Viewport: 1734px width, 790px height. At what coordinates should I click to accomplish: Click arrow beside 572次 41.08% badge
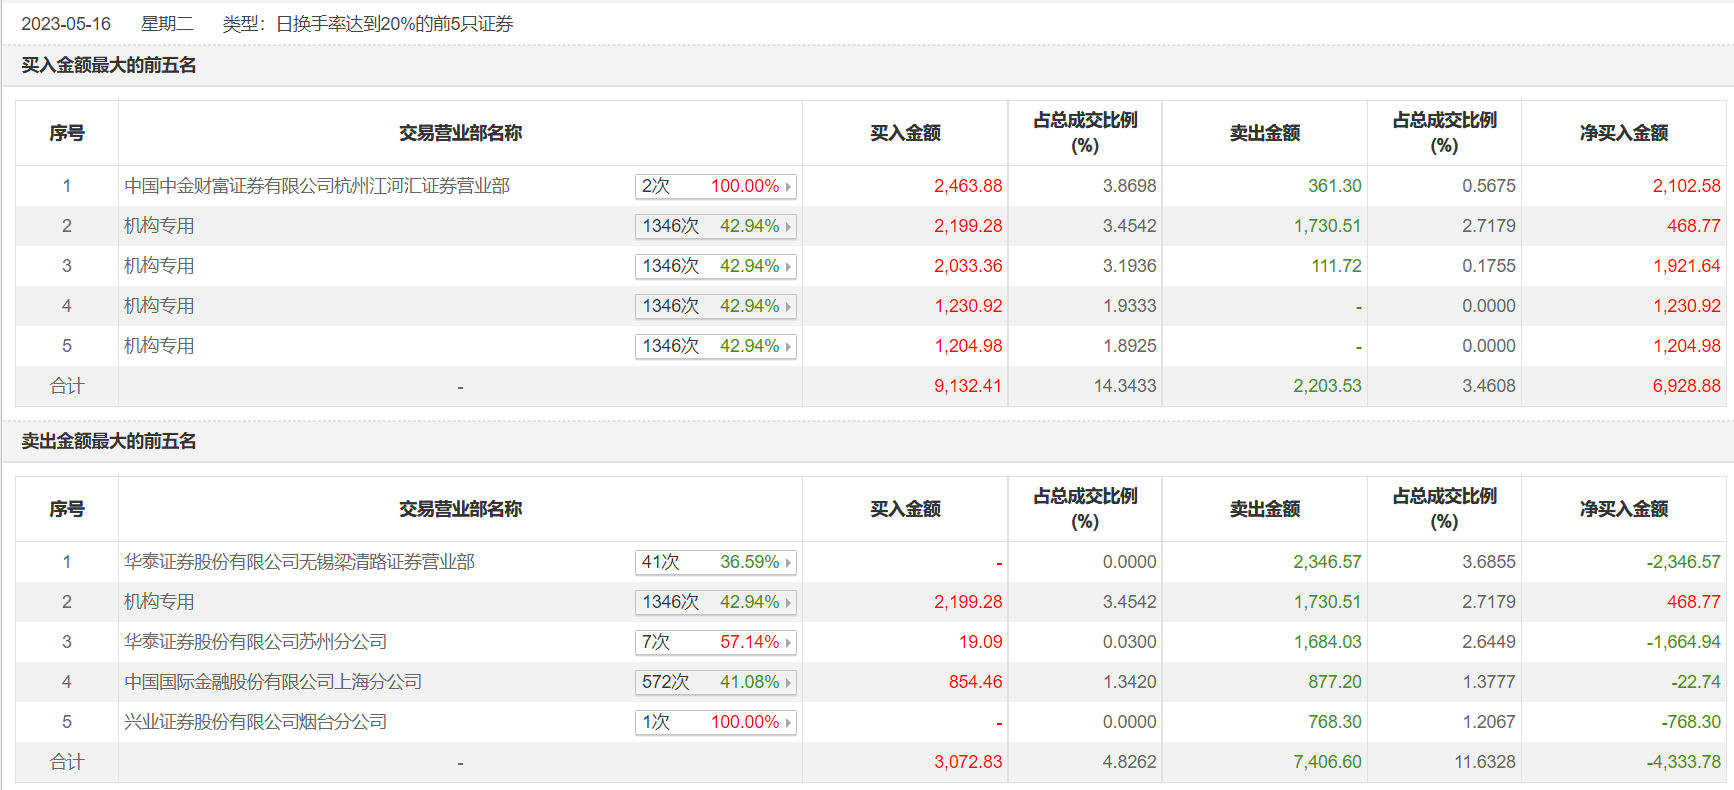coord(788,682)
